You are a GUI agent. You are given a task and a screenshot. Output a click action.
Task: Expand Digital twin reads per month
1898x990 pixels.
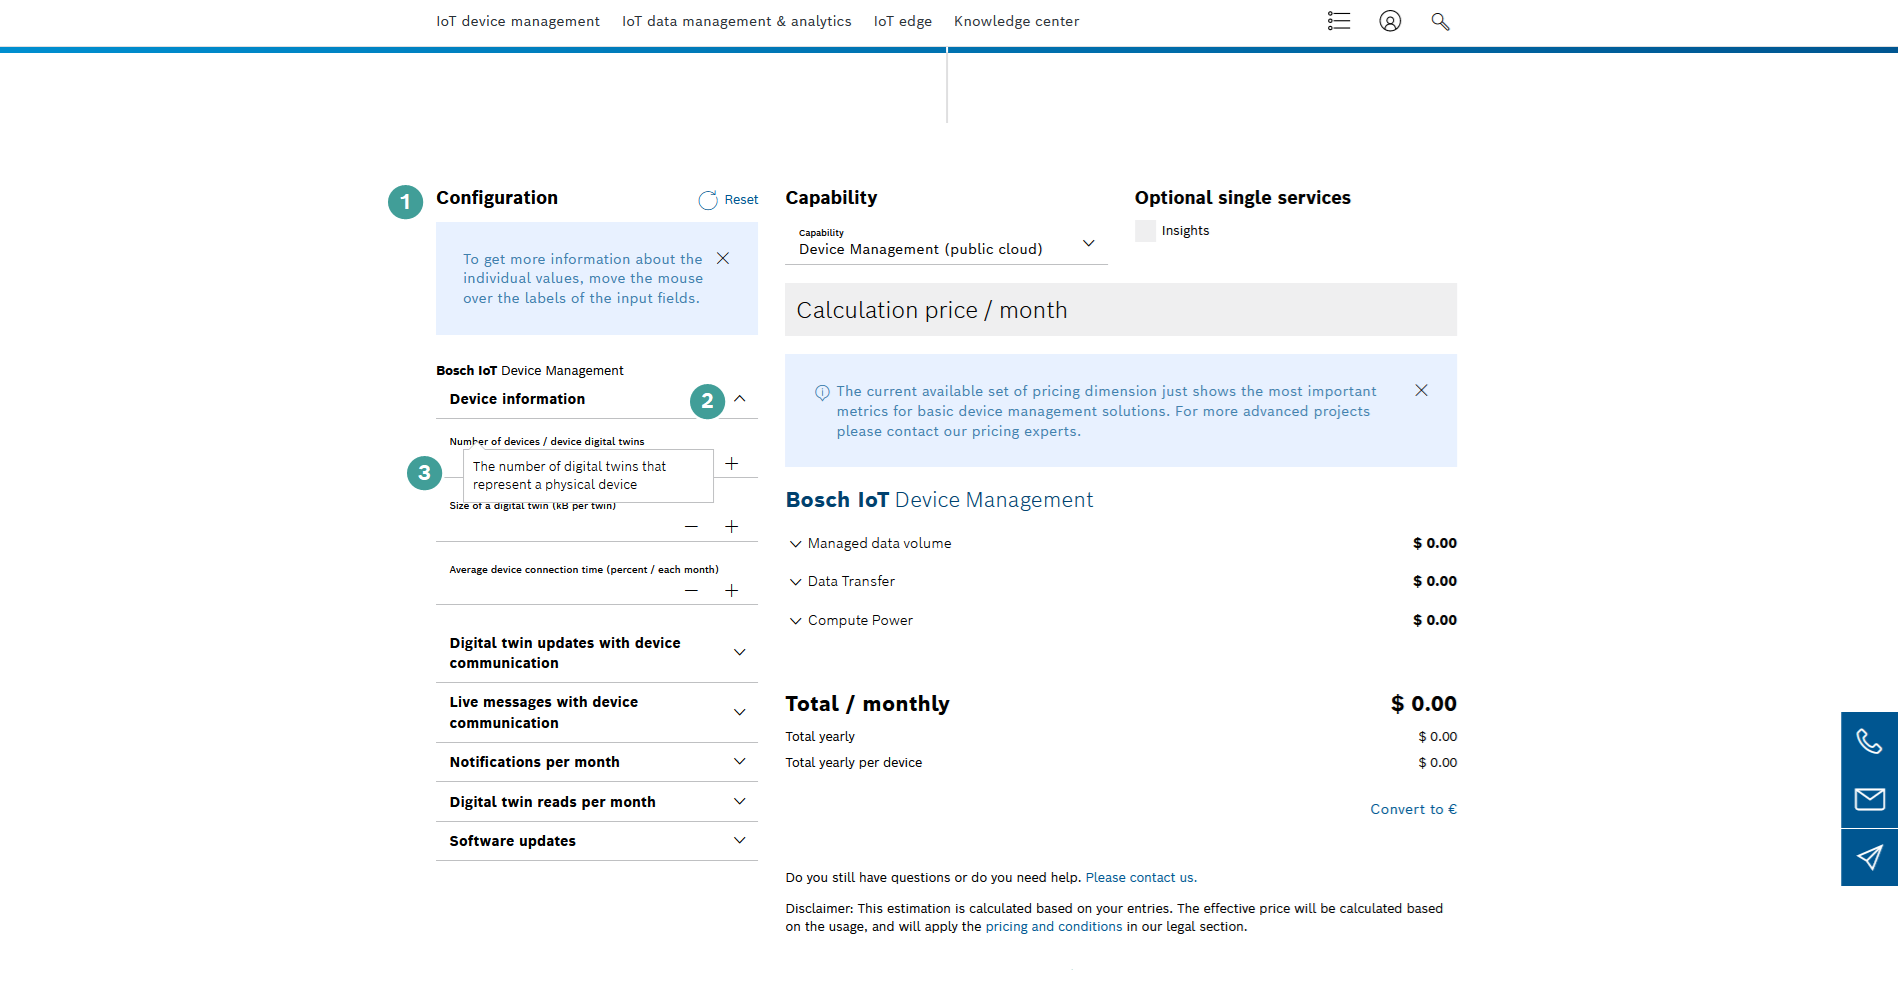click(740, 802)
